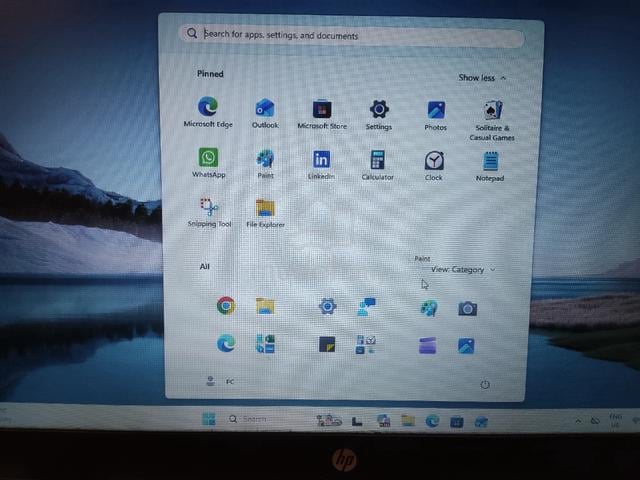Screen dimensions: 640x480
Task: Open the pinned Settings app
Action: point(379,115)
